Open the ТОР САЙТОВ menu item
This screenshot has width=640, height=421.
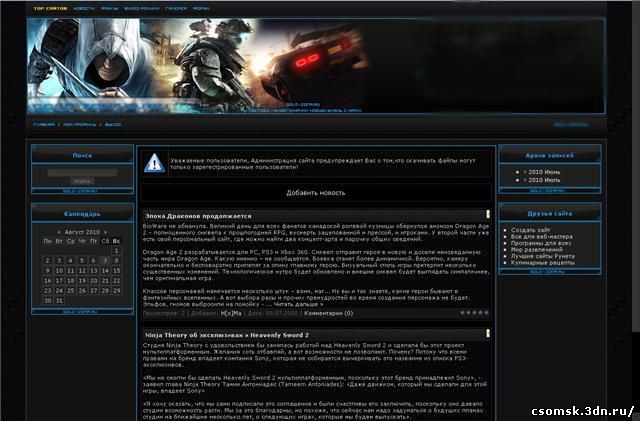[51, 8]
